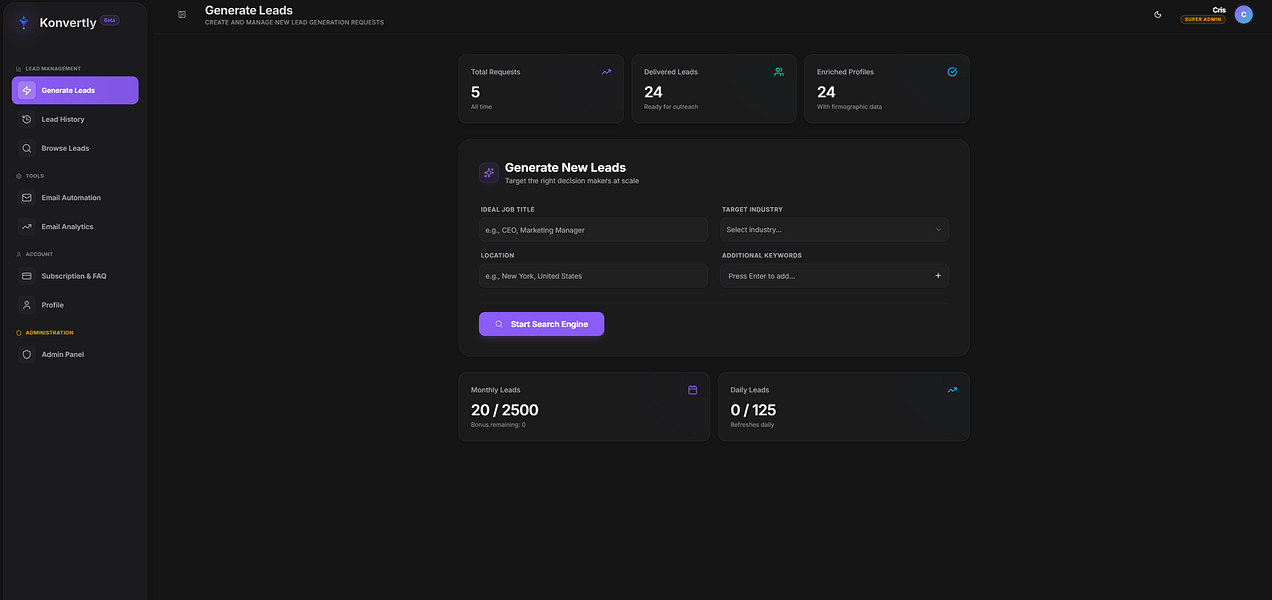Click the Select industry chevron arrow

tap(938, 230)
